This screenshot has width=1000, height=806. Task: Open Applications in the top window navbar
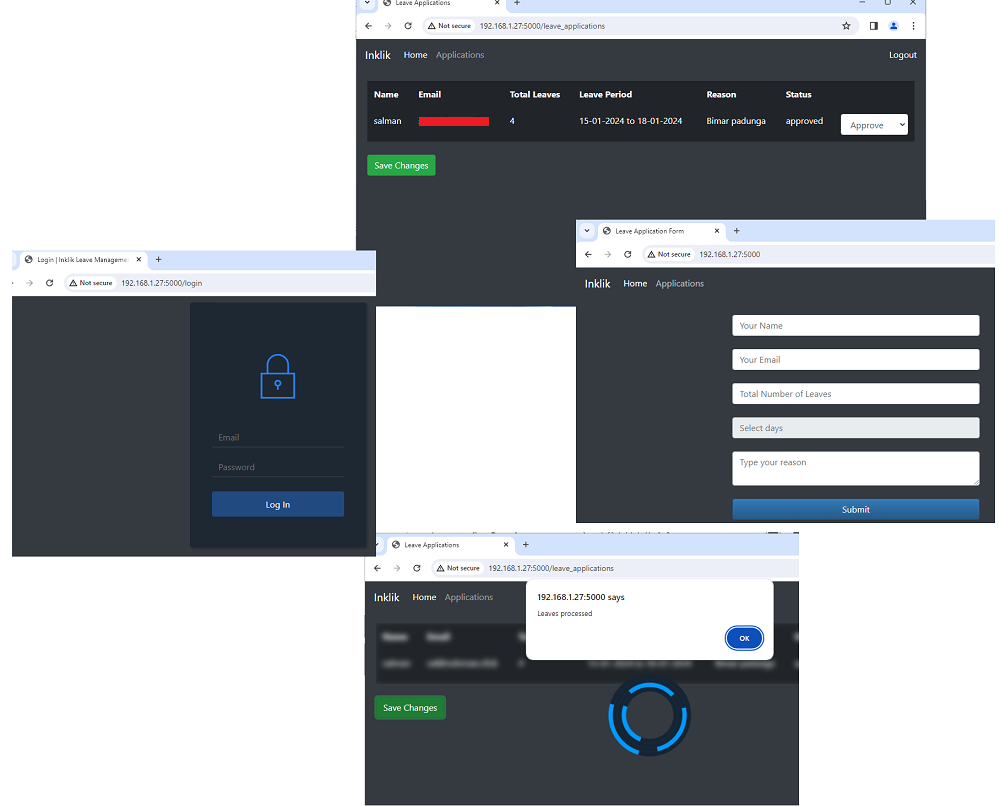tap(460, 55)
